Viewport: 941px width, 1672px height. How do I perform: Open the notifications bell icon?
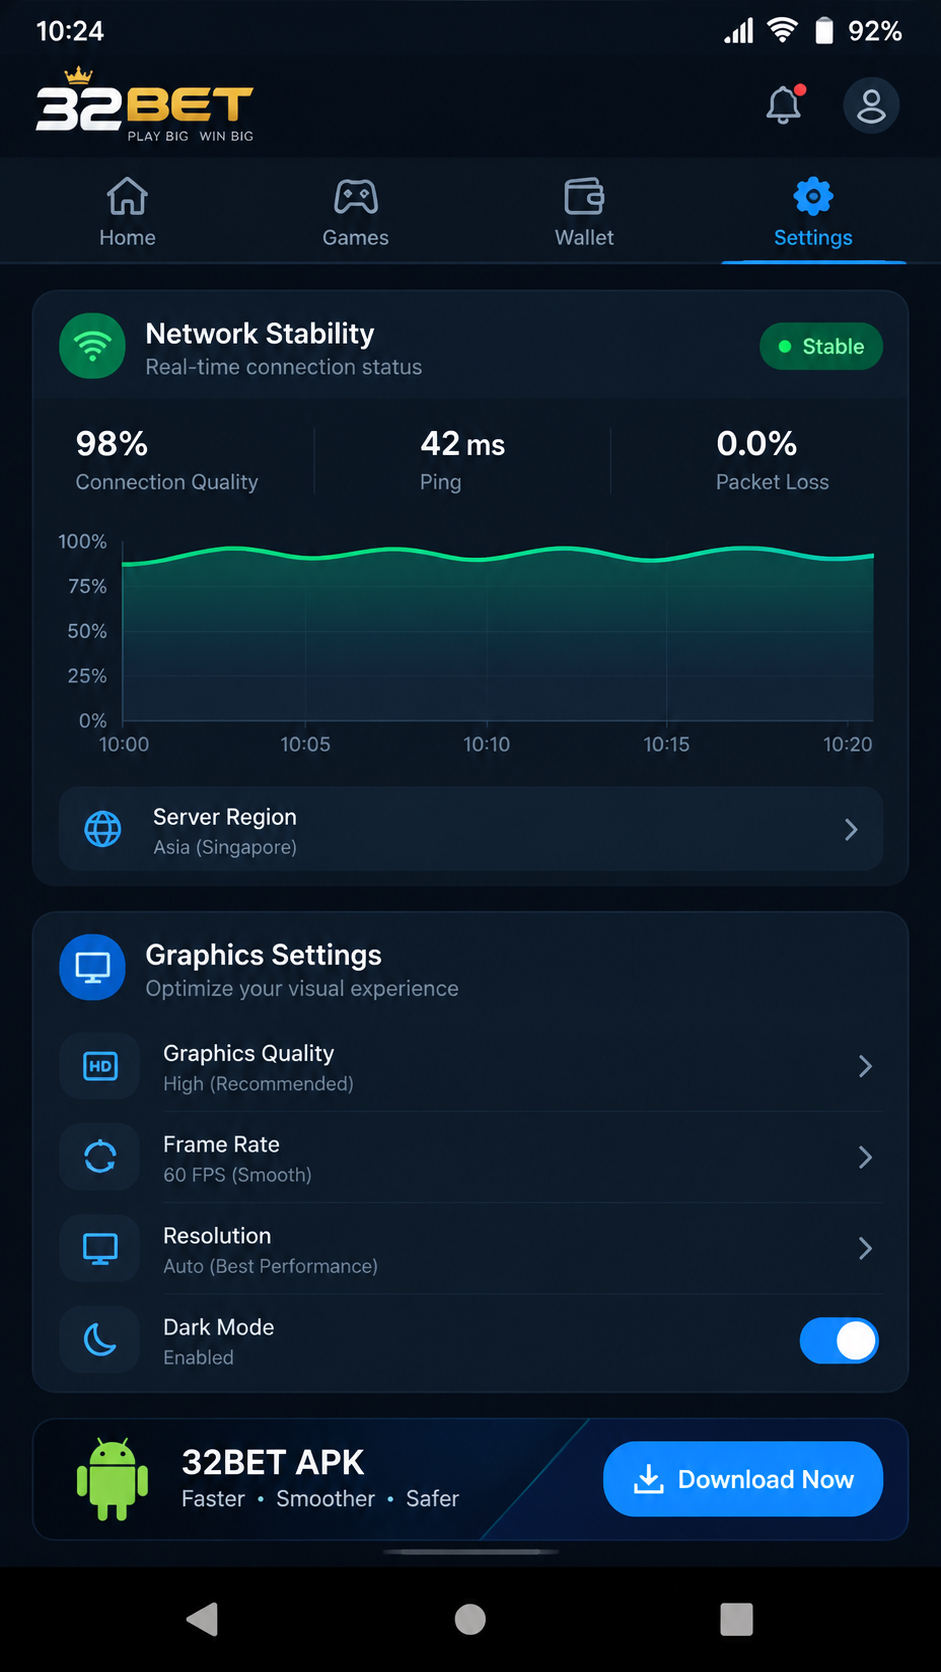tap(785, 105)
